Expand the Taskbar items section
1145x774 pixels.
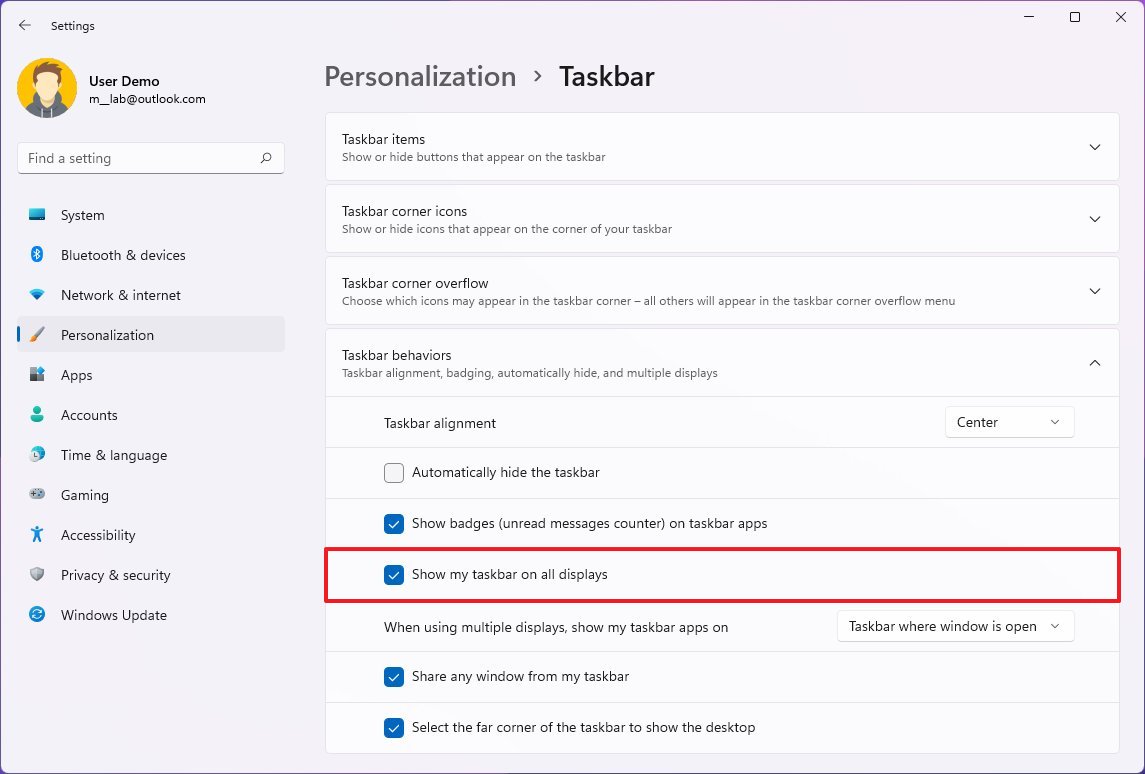click(1095, 147)
